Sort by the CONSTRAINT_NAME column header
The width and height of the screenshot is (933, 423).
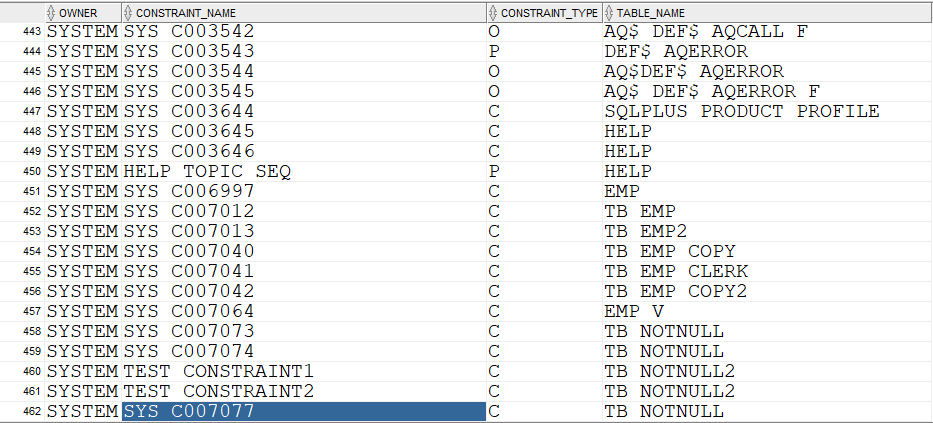[304, 12]
